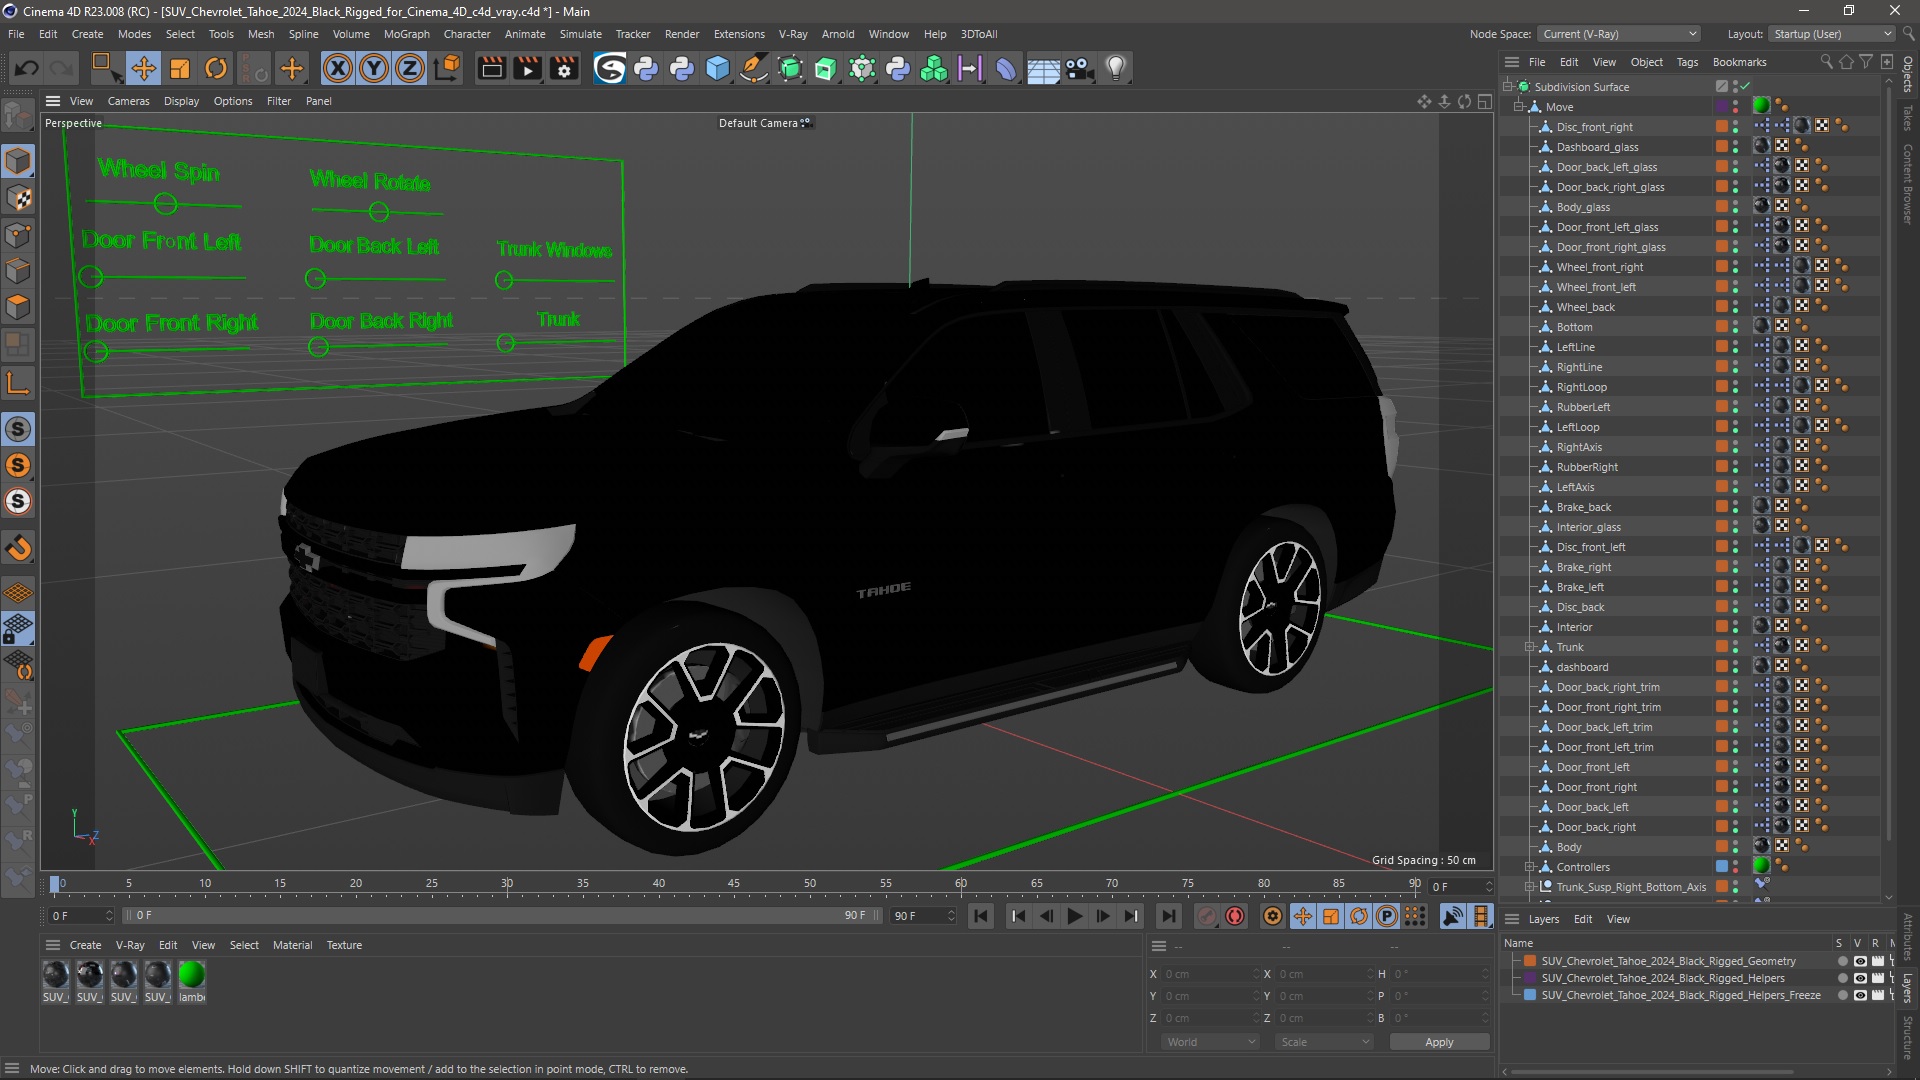Image resolution: width=1920 pixels, height=1080 pixels.
Task: Click Make Editable icon in left toolbar
Action: pos(18,117)
